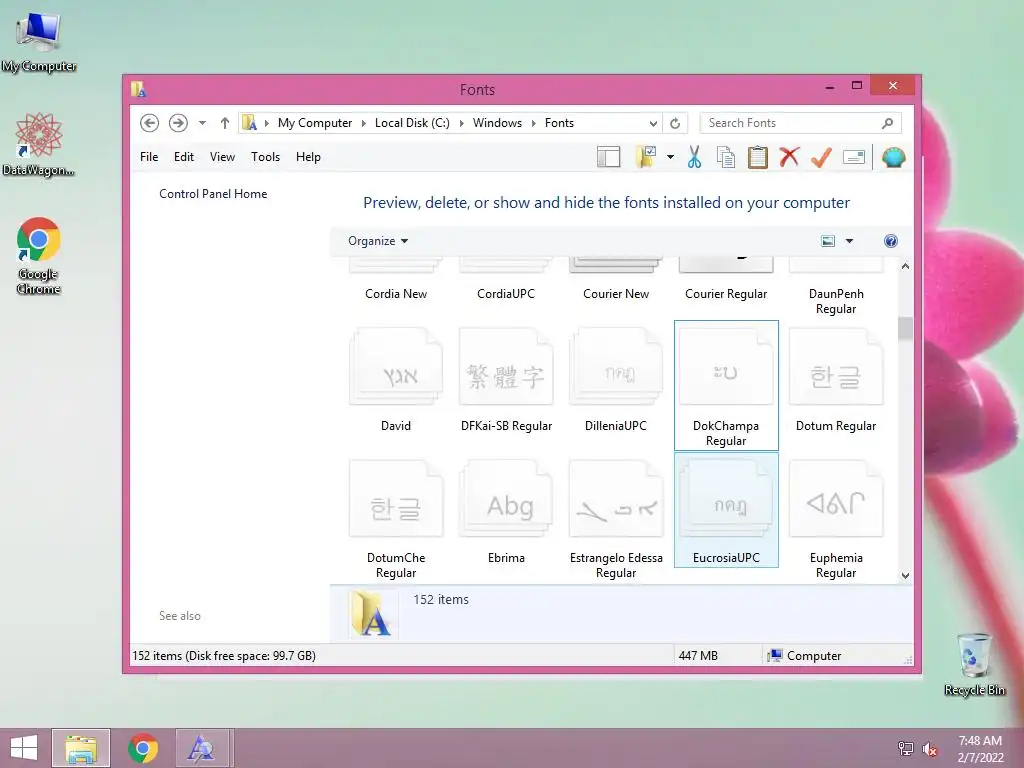1024x768 pixels.
Task: Expand the arrow after My Computer in path
Action: [x=364, y=123]
